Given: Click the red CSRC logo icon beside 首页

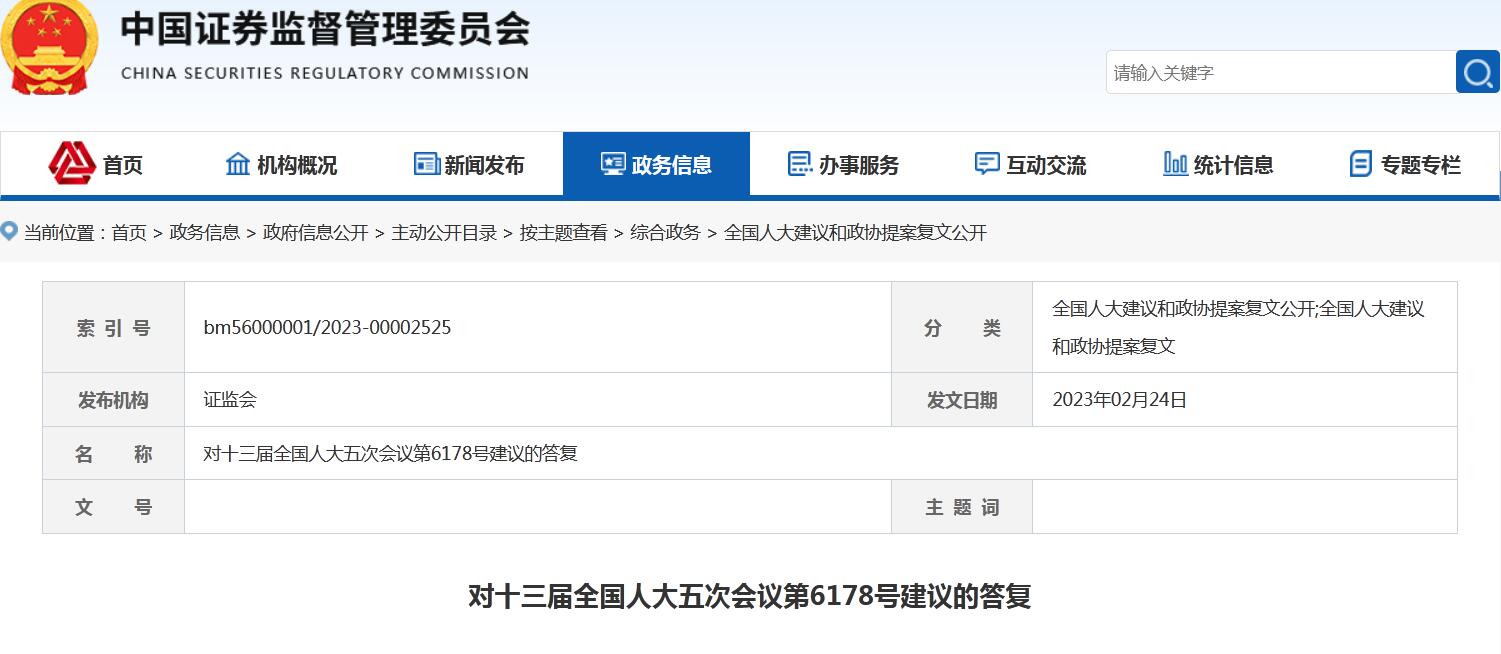Looking at the screenshot, I should (72, 163).
